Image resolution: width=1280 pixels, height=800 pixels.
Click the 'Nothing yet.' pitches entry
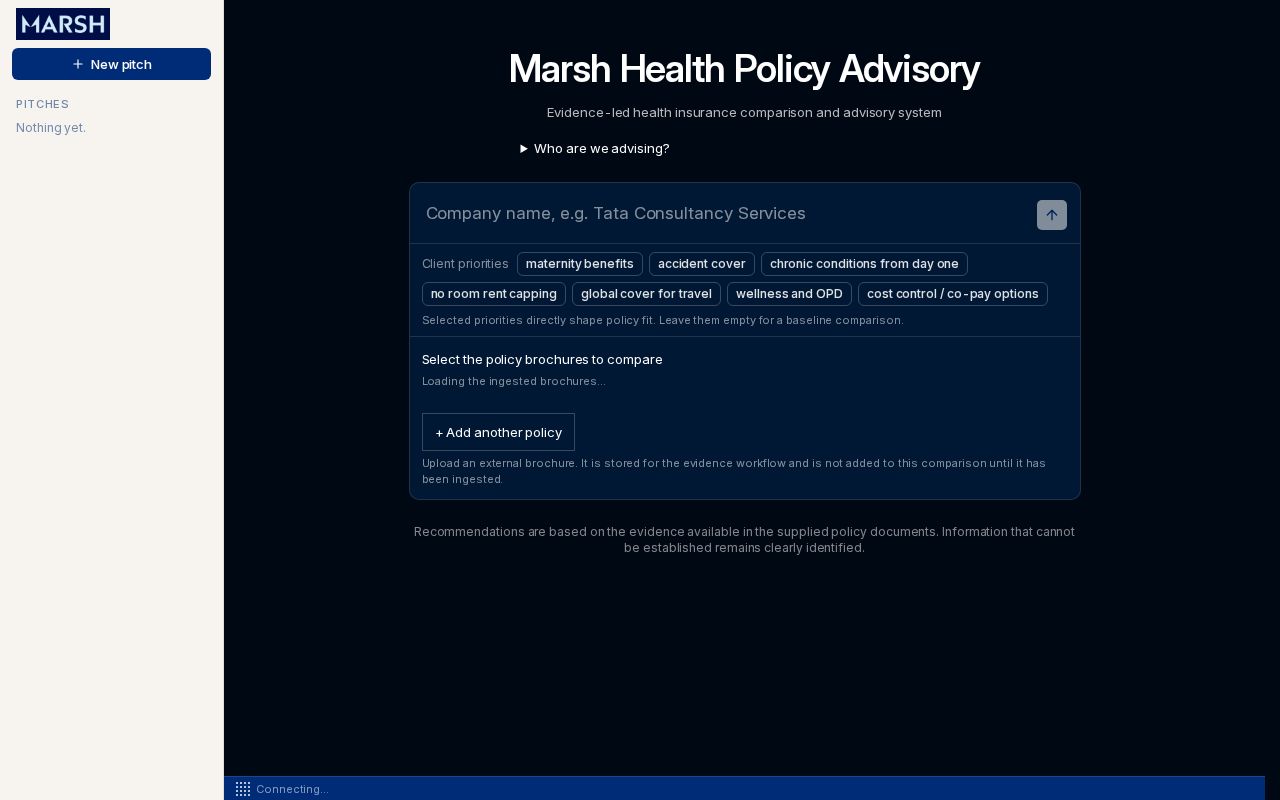pos(51,128)
